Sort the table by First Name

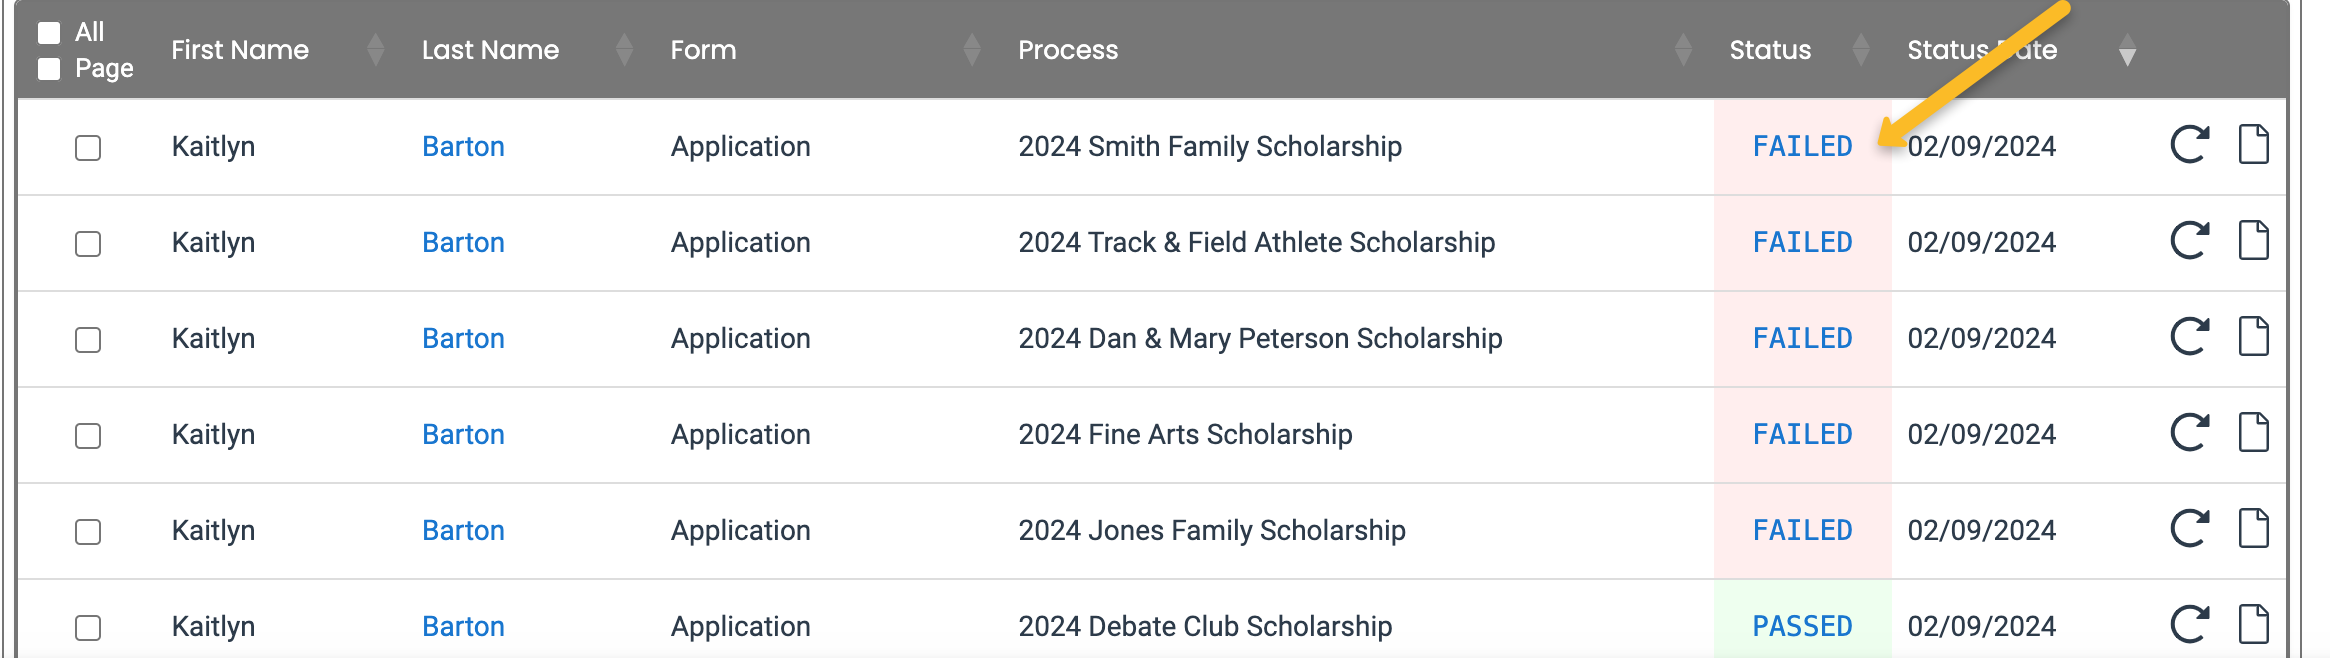tap(240, 50)
